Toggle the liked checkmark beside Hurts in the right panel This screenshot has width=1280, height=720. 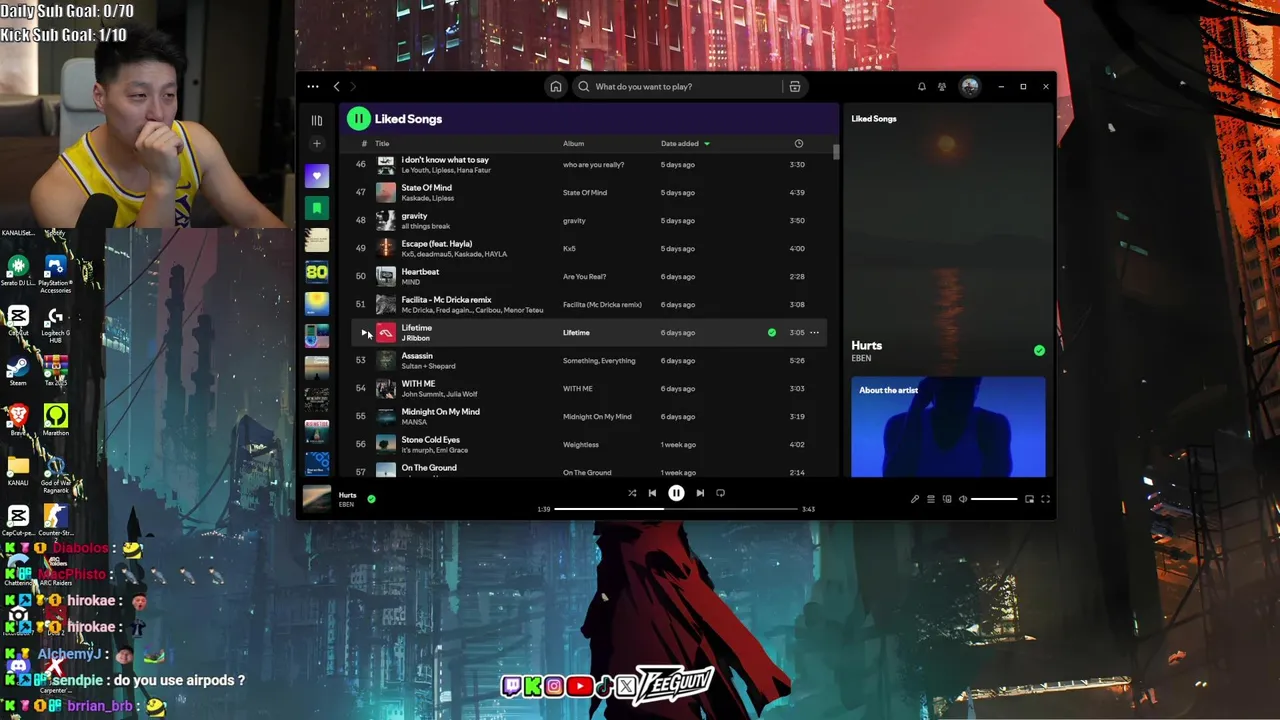[x=1039, y=350]
